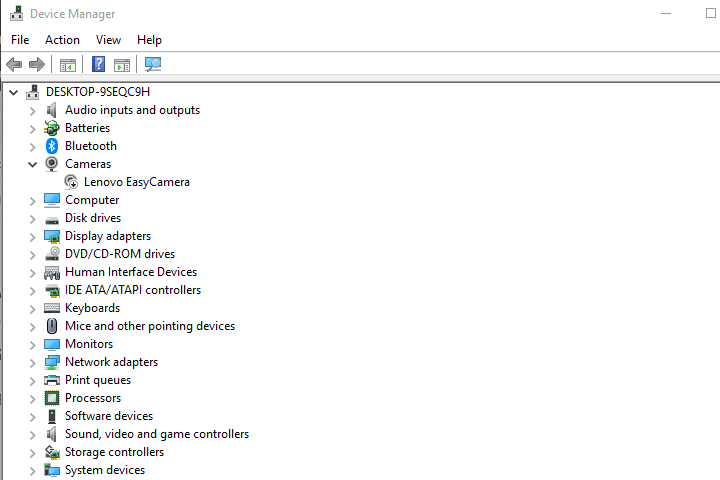Select the Human Interface Devices label
Screen dimensions: 720x480
pyautogui.click(x=131, y=272)
